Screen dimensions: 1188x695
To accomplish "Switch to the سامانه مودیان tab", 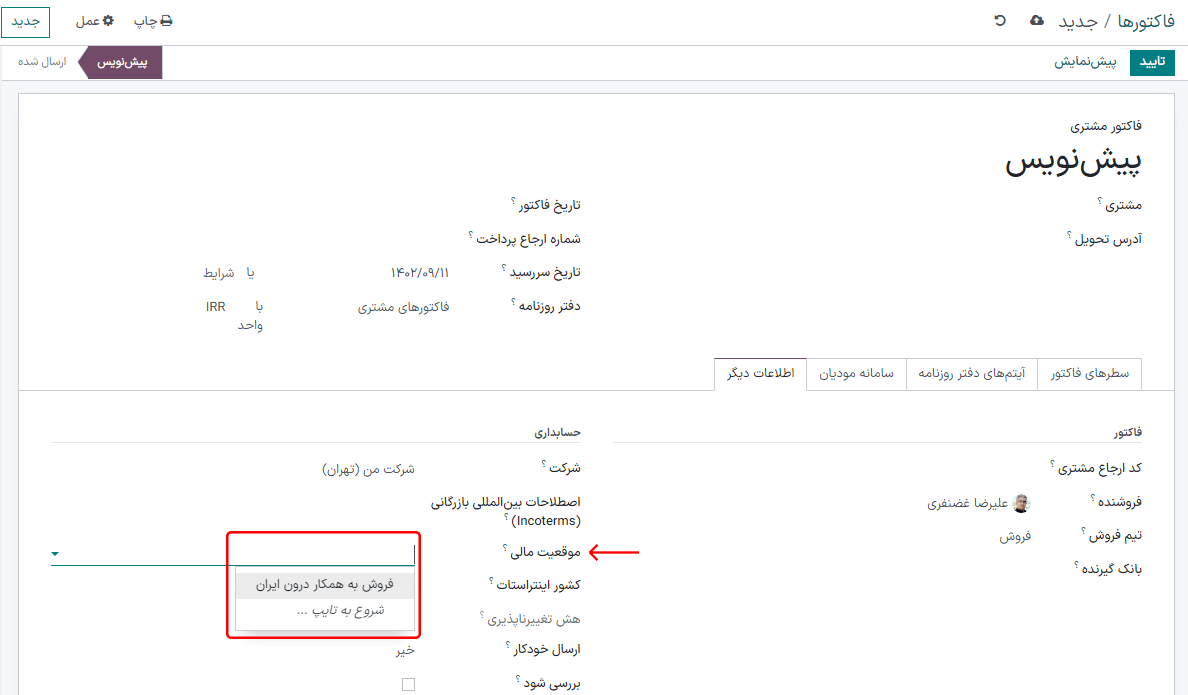I will 856,373.
